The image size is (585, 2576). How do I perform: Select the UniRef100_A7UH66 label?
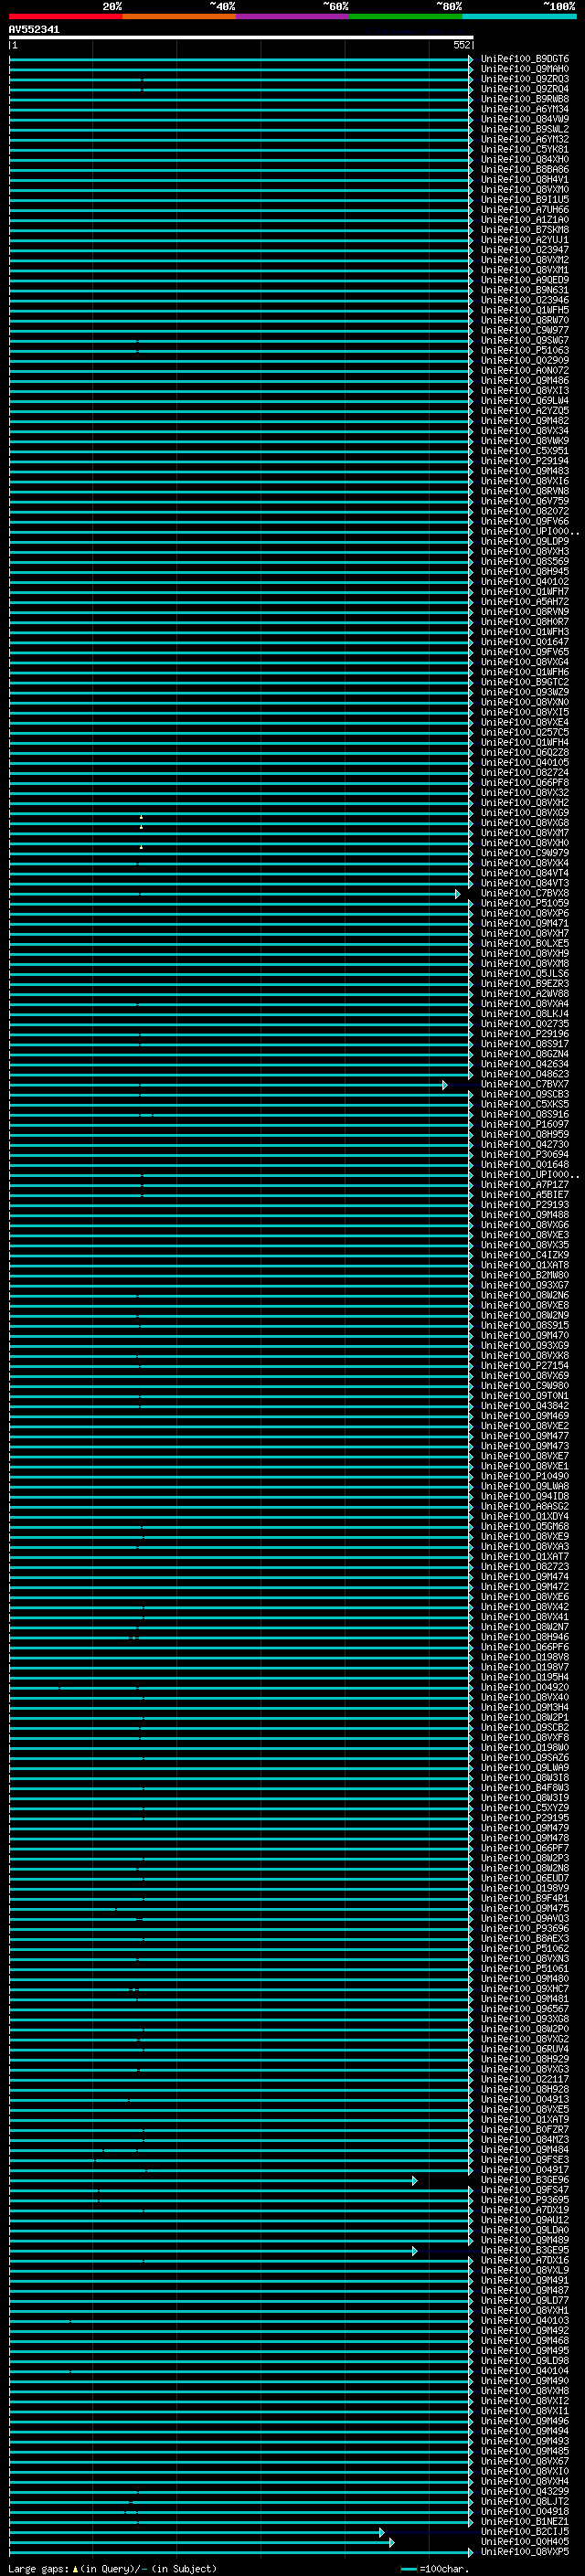click(525, 210)
